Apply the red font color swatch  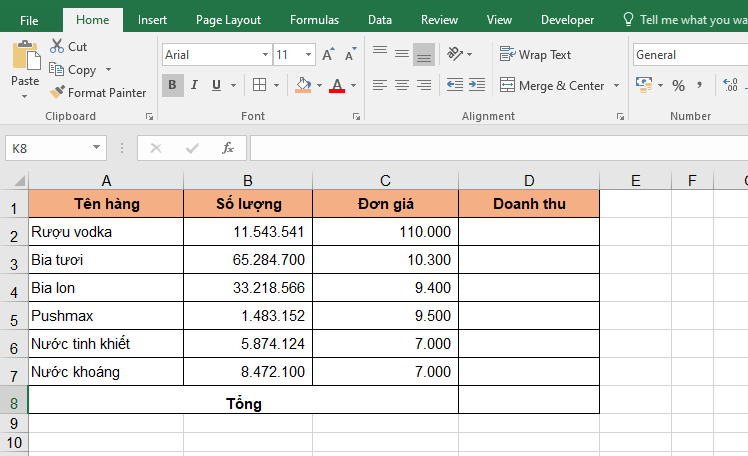[x=337, y=86]
